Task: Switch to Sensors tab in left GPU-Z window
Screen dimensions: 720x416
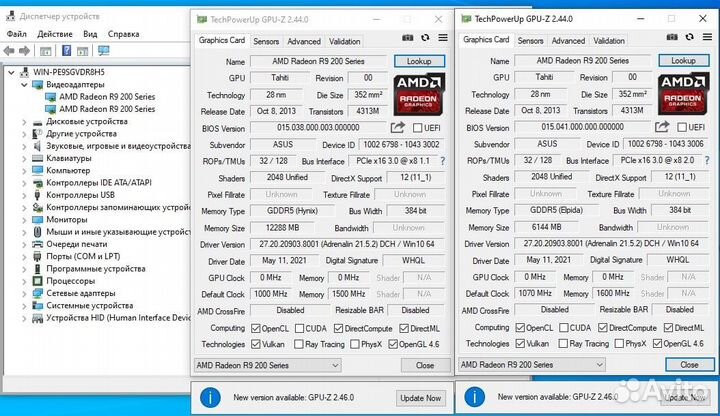Action: point(266,41)
